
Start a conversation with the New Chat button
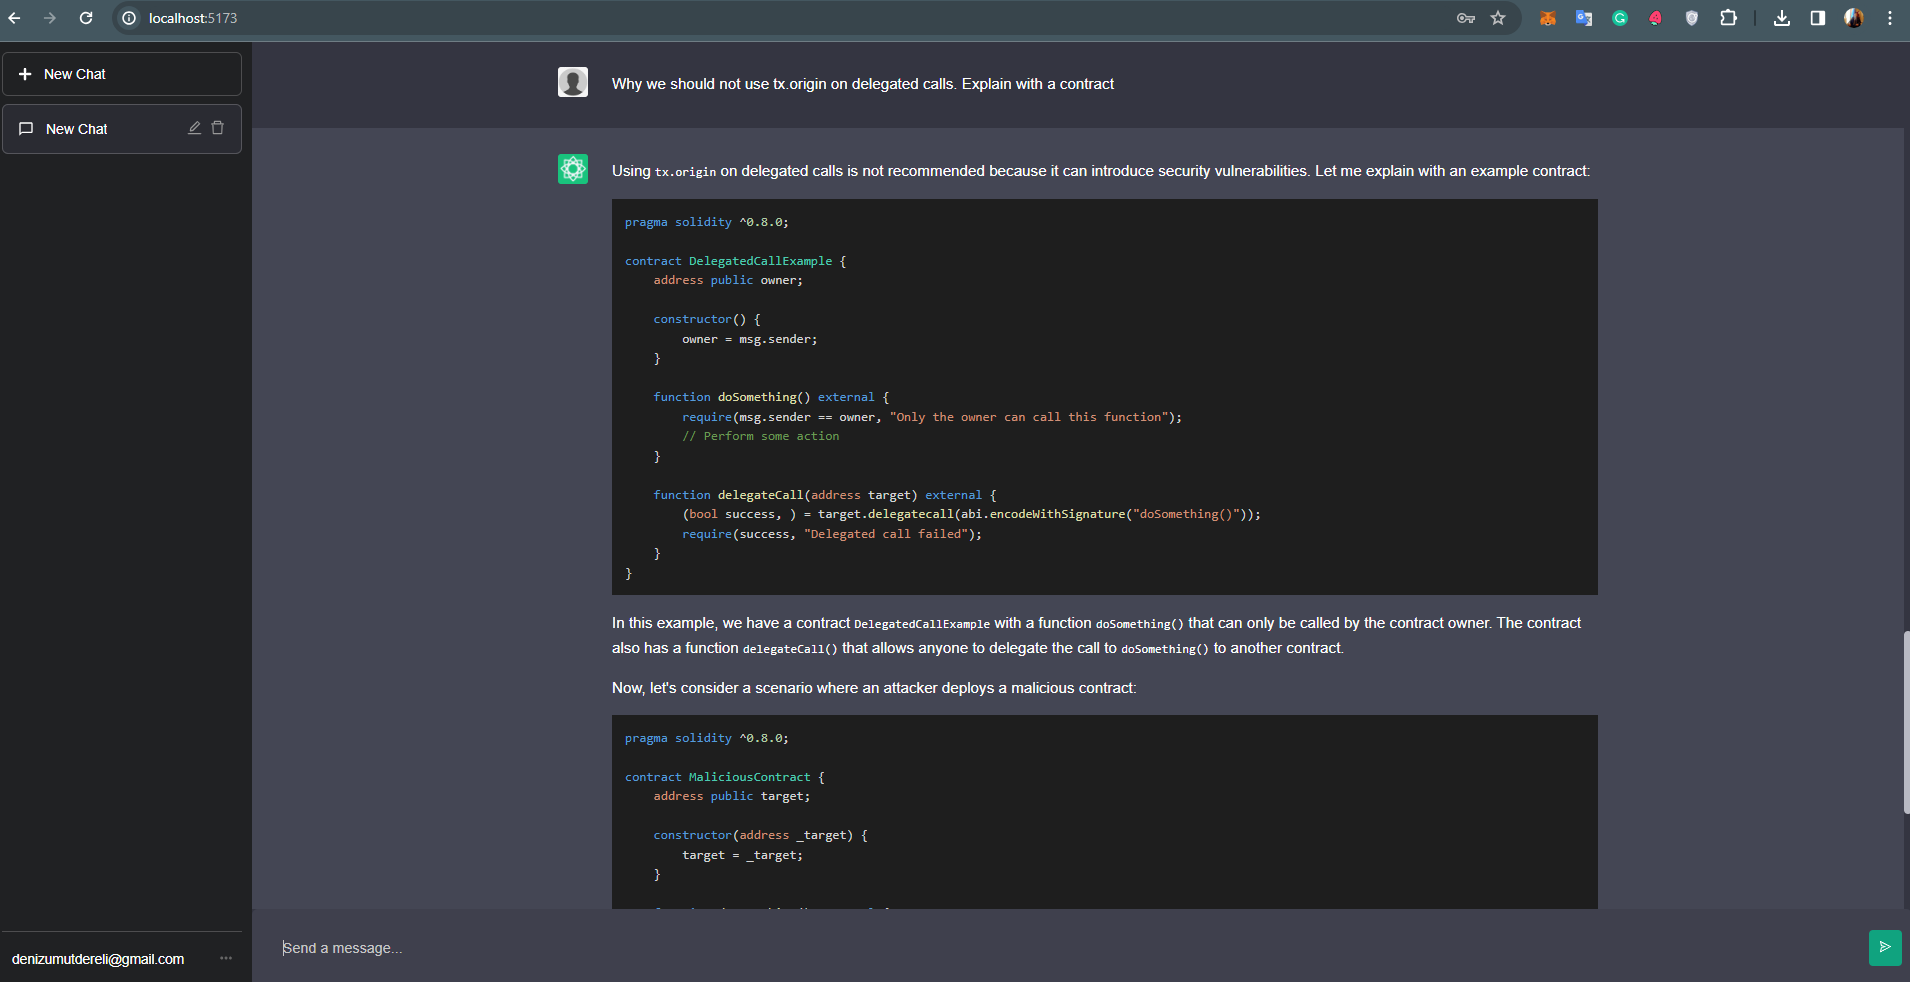pyautogui.click(x=121, y=74)
